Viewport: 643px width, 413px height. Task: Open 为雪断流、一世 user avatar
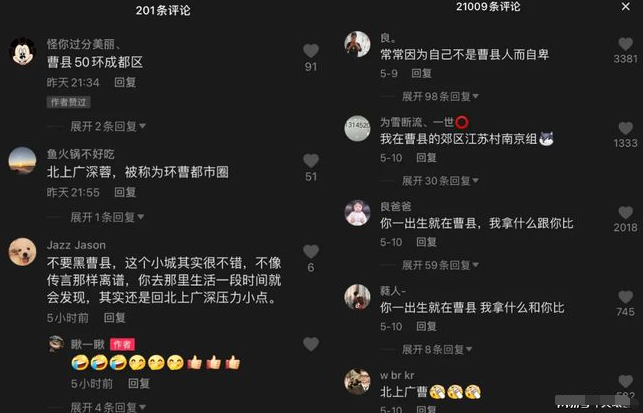click(x=357, y=128)
